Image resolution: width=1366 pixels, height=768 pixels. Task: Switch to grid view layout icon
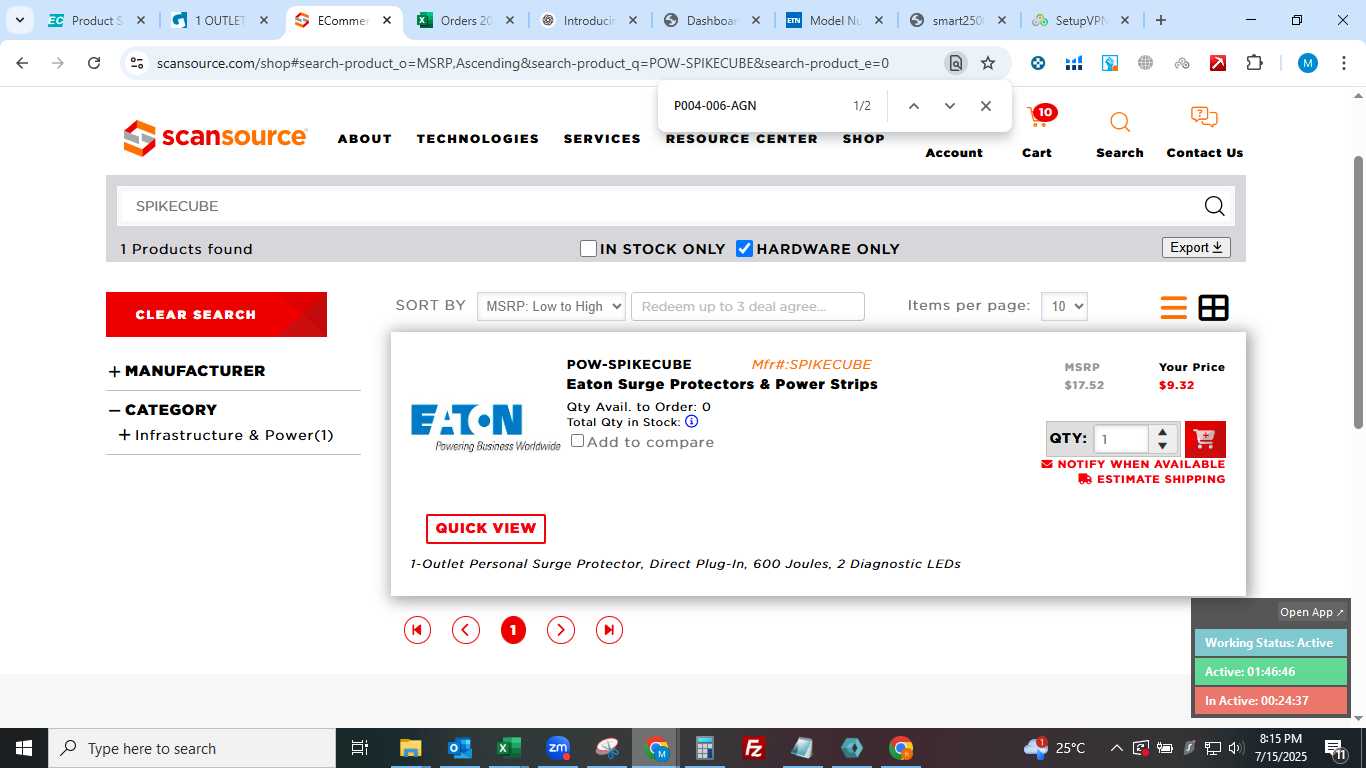[x=1214, y=308]
